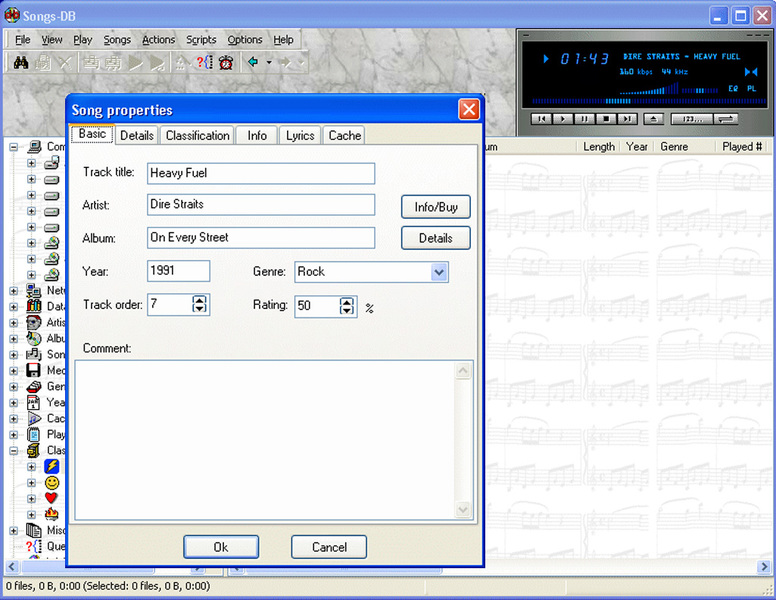Click the Cache tab

pos(344,135)
